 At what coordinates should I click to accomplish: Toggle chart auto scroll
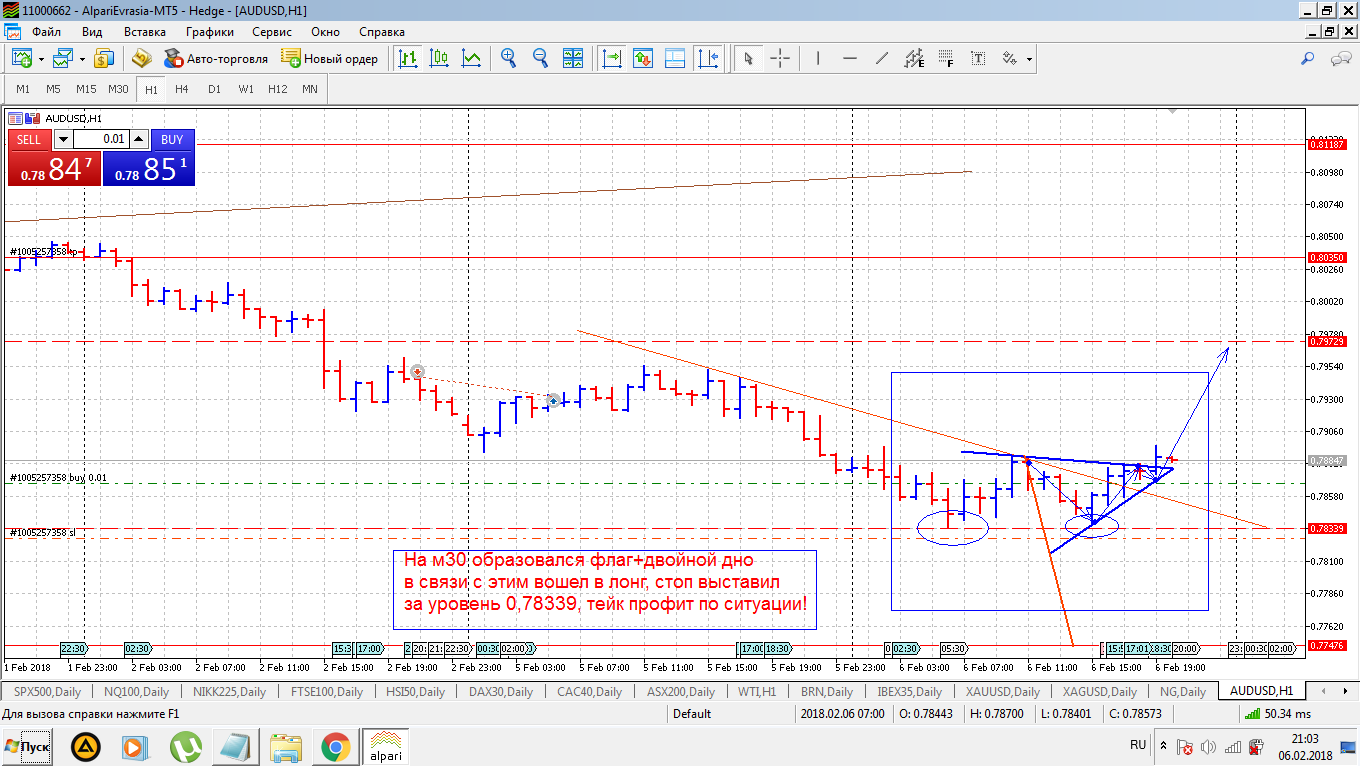click(611, 58)
